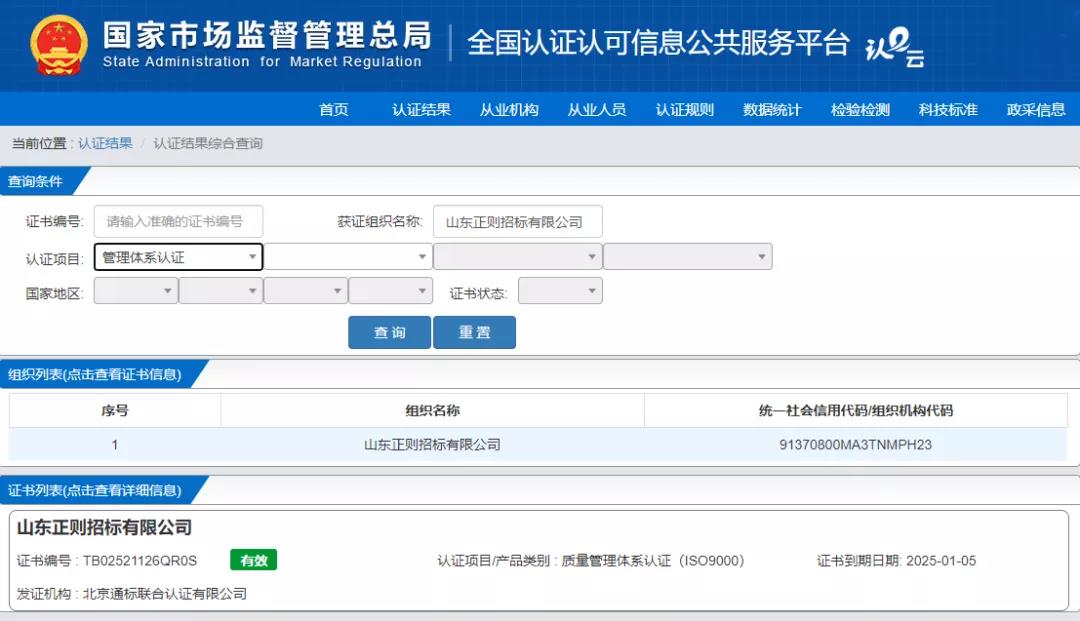
Task: Click the 获证组织名称 input field
Action: click(518, 221)
